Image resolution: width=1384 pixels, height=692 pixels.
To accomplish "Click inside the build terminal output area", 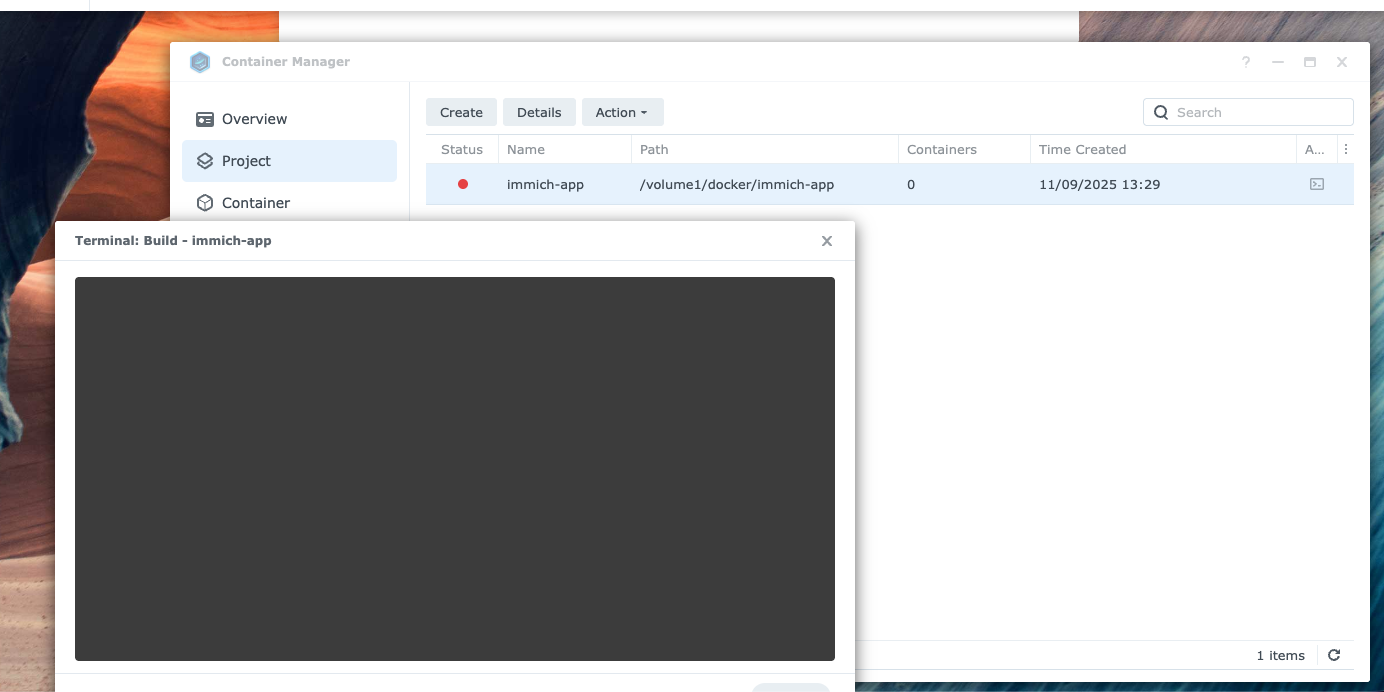I will pyautogui.click(x=455, y=469).
